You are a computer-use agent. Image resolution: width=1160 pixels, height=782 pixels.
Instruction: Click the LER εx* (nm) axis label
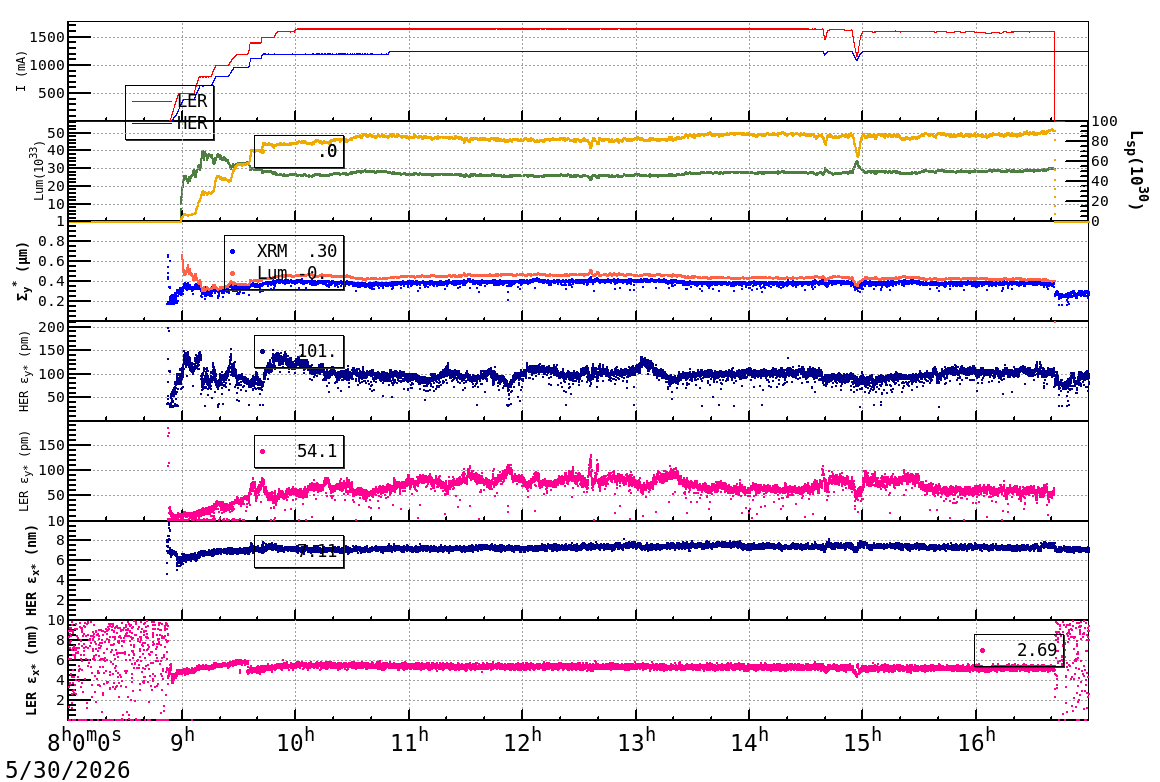click(x=31, y=671)
